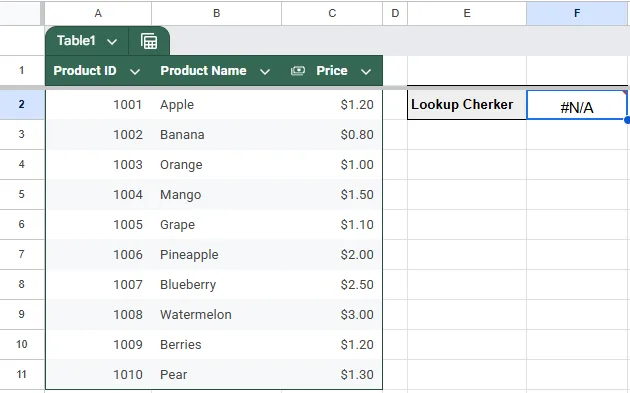Click the Pear cell
The height and width of the screenshot is (393, 630).
click(x=217, y=375)
